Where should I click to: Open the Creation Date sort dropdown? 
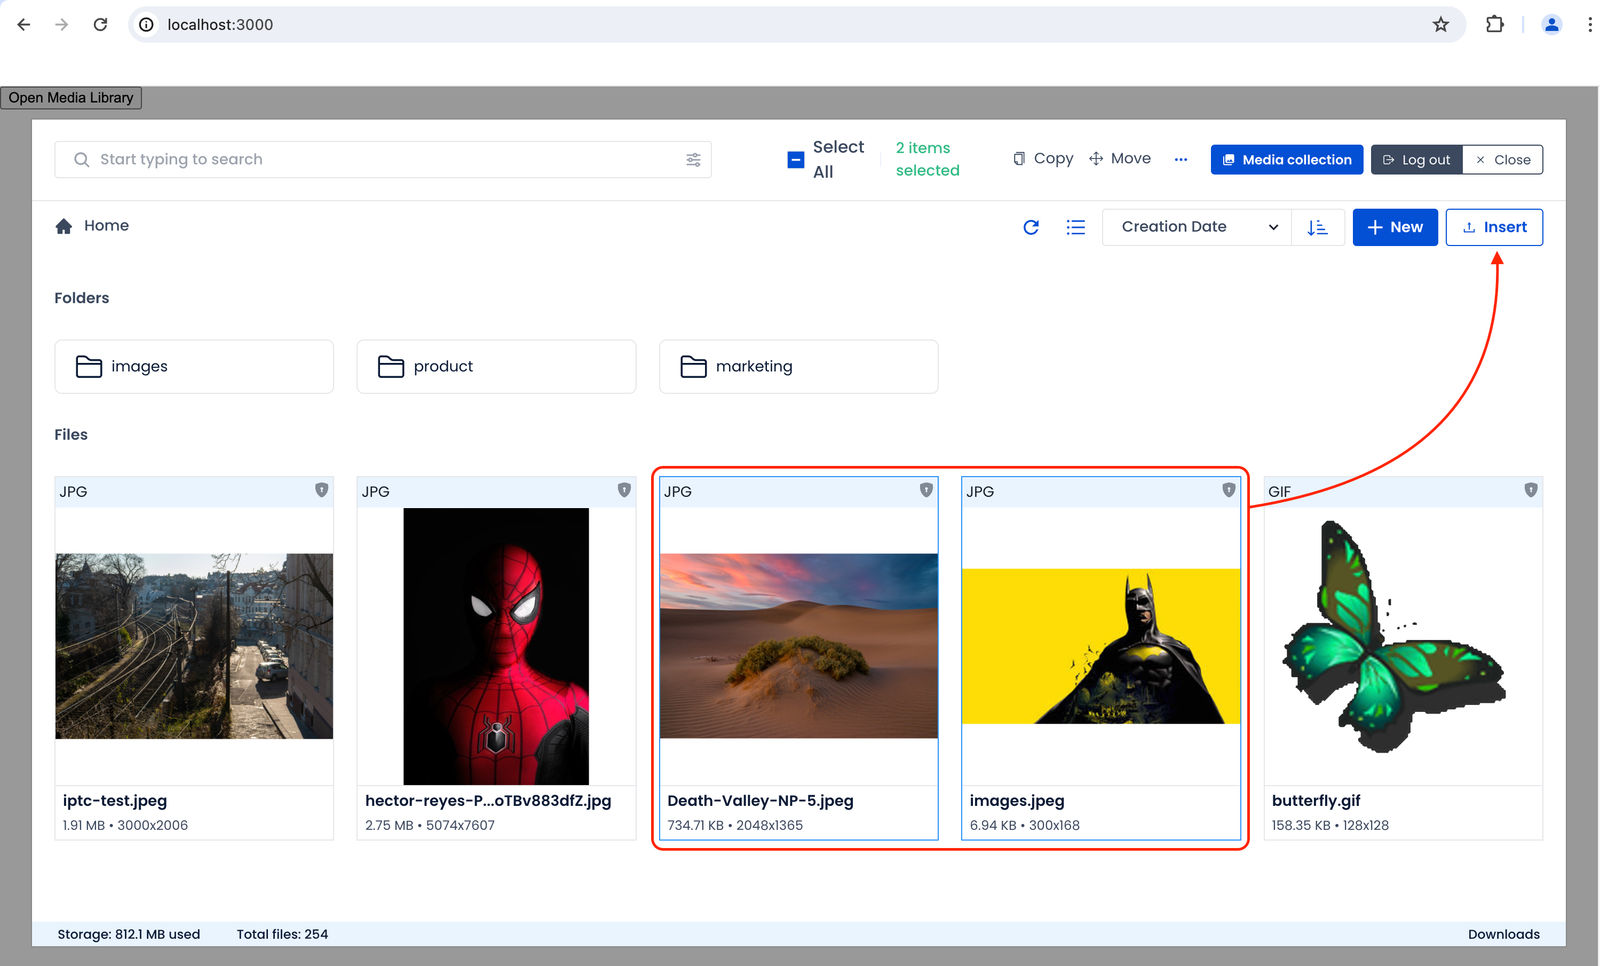click(1197, 227)
